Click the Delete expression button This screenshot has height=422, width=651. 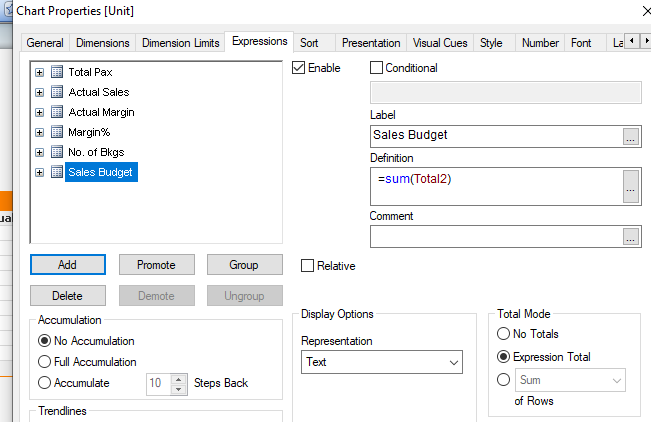click(x=68, y=296)
